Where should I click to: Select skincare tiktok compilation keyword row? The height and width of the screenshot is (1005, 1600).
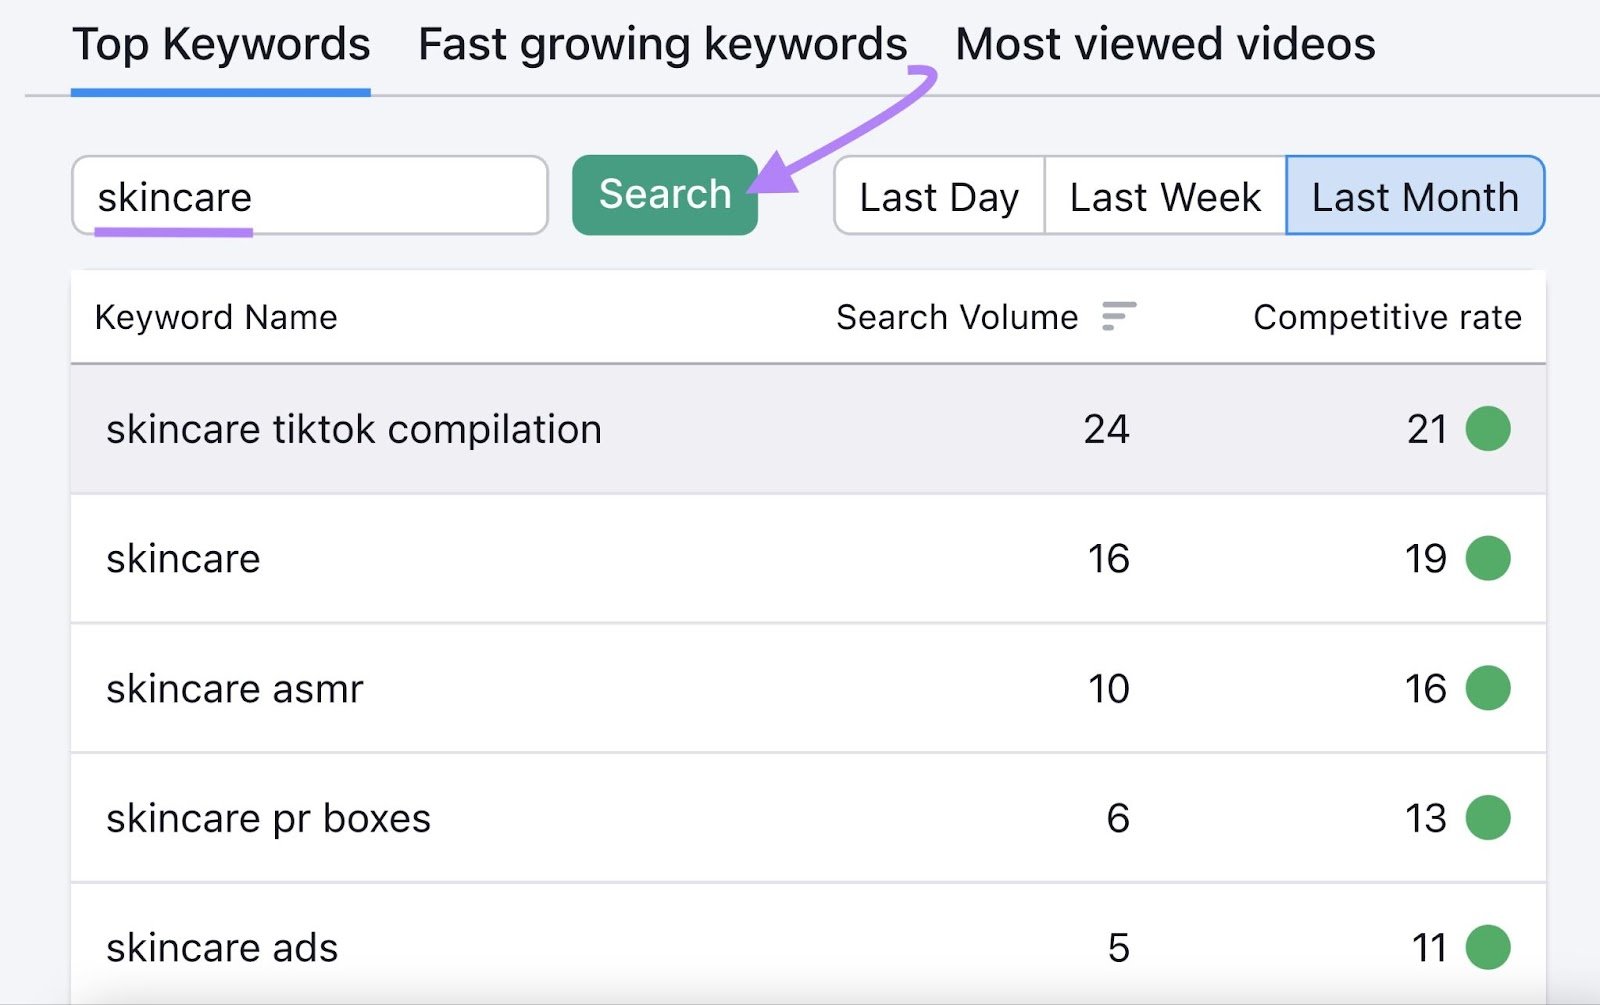point(354,430)
